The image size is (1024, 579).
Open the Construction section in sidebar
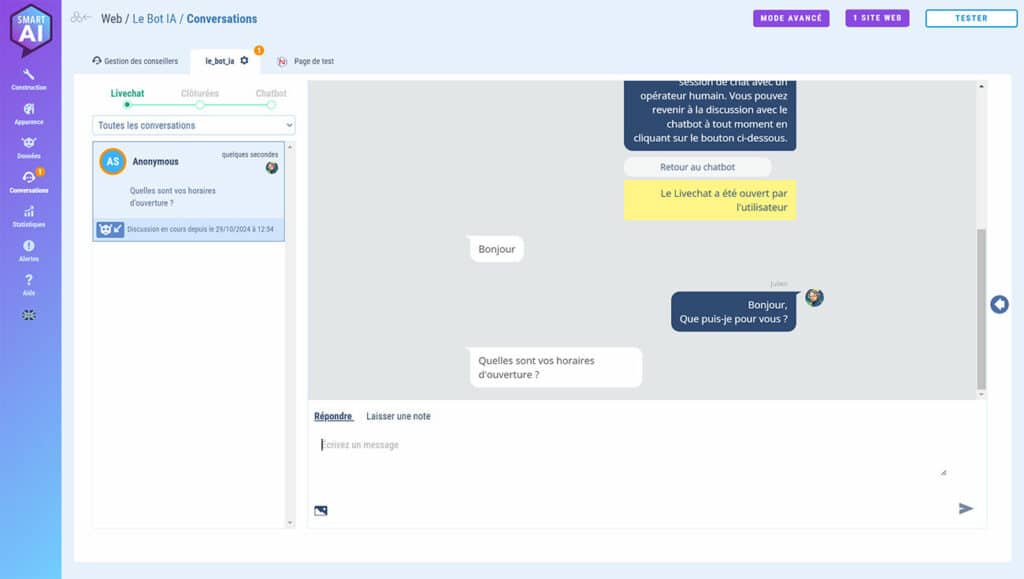tap(29, 78)
